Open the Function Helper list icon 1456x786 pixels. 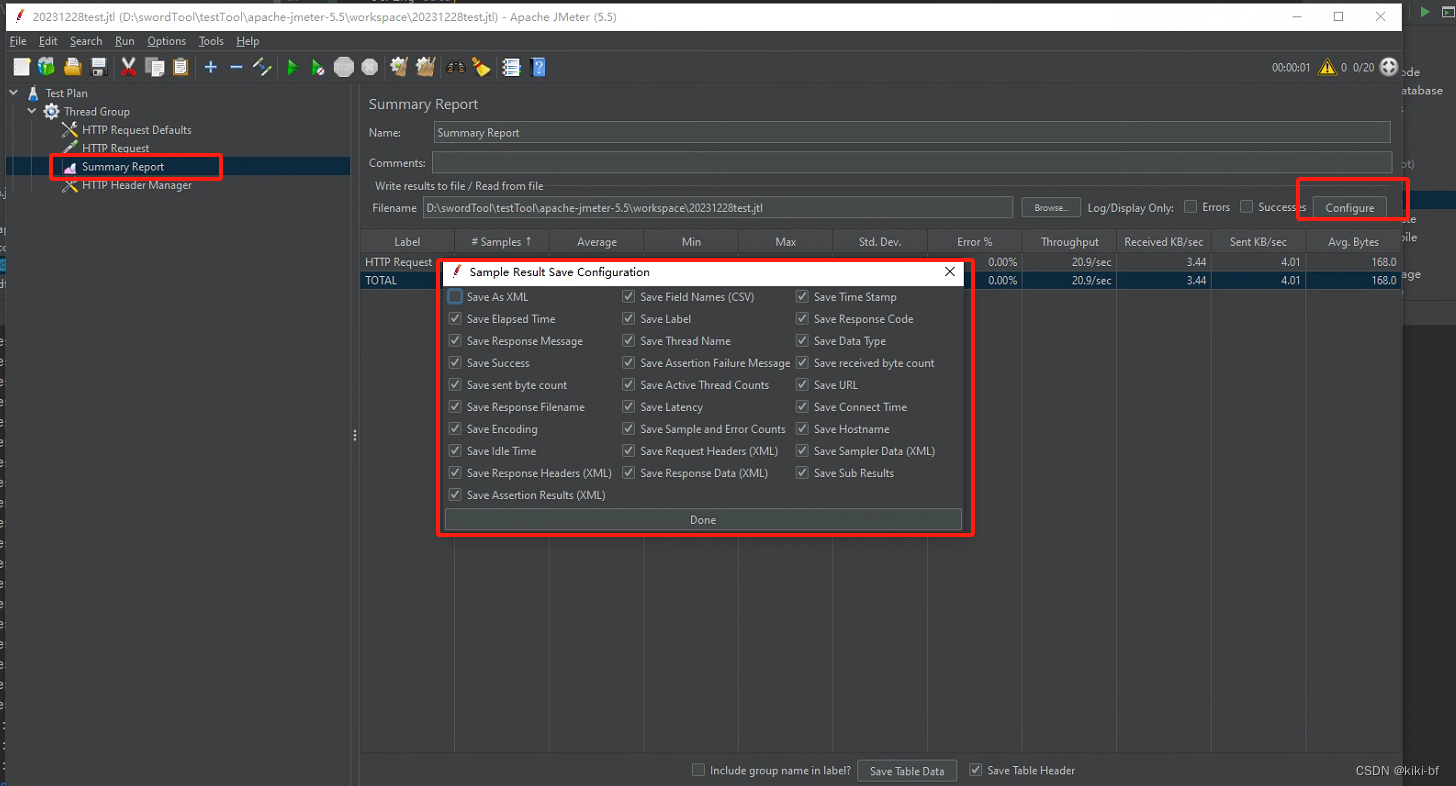(512, 67)
